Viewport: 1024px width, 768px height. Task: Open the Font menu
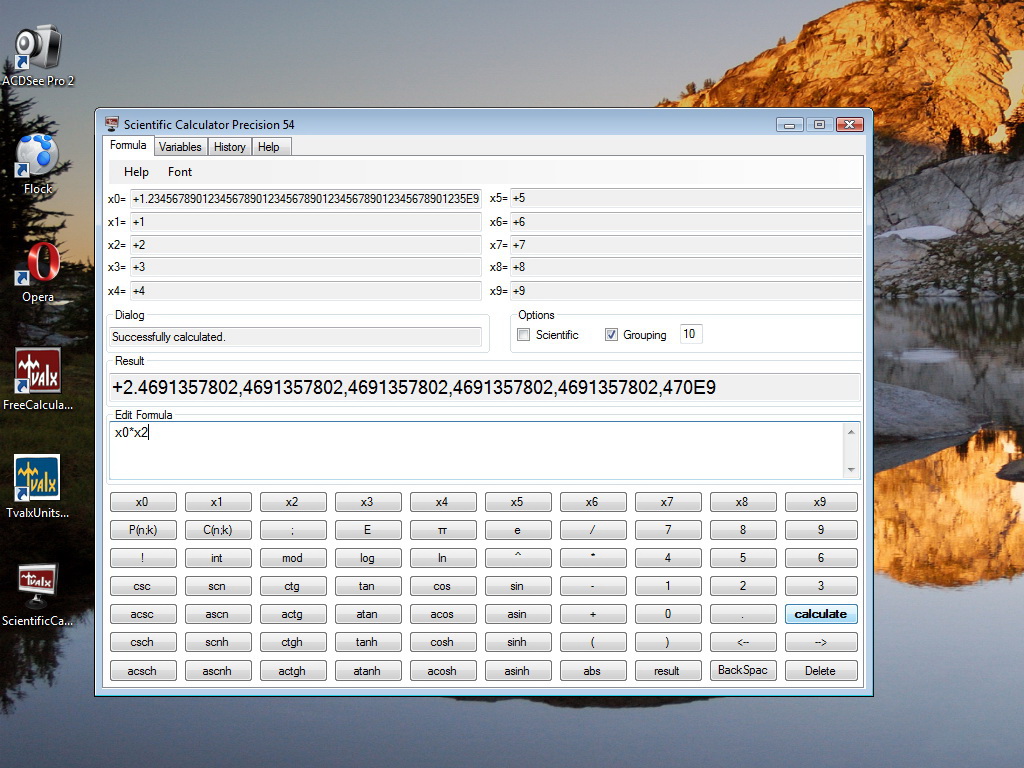point(180,172)
